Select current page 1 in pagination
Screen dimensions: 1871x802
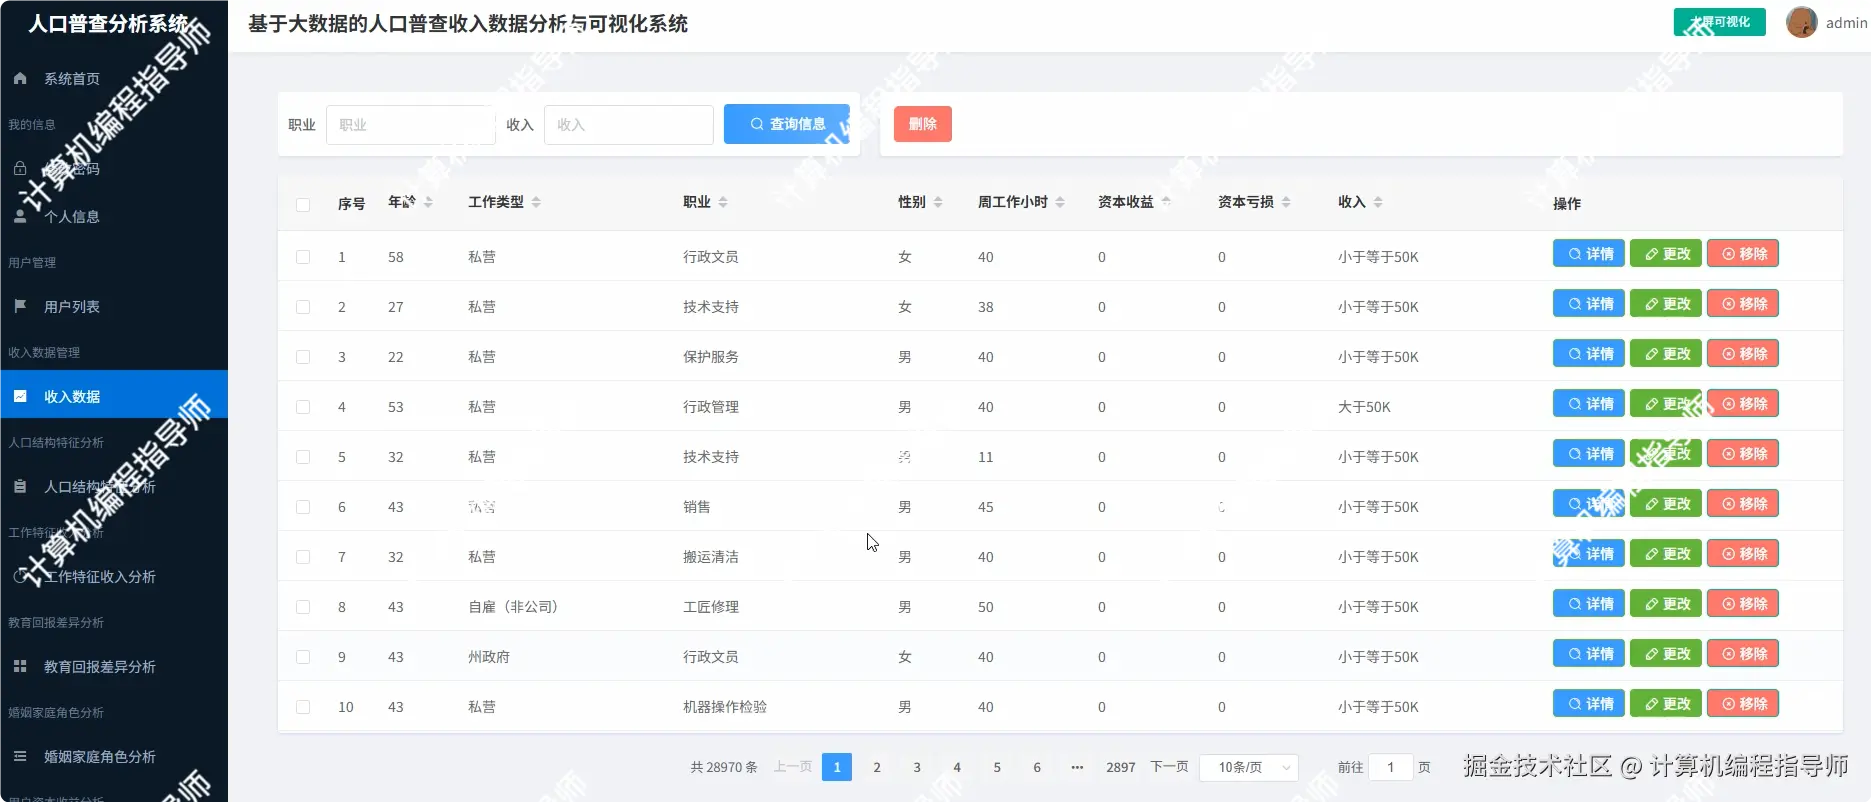[837, 767]
